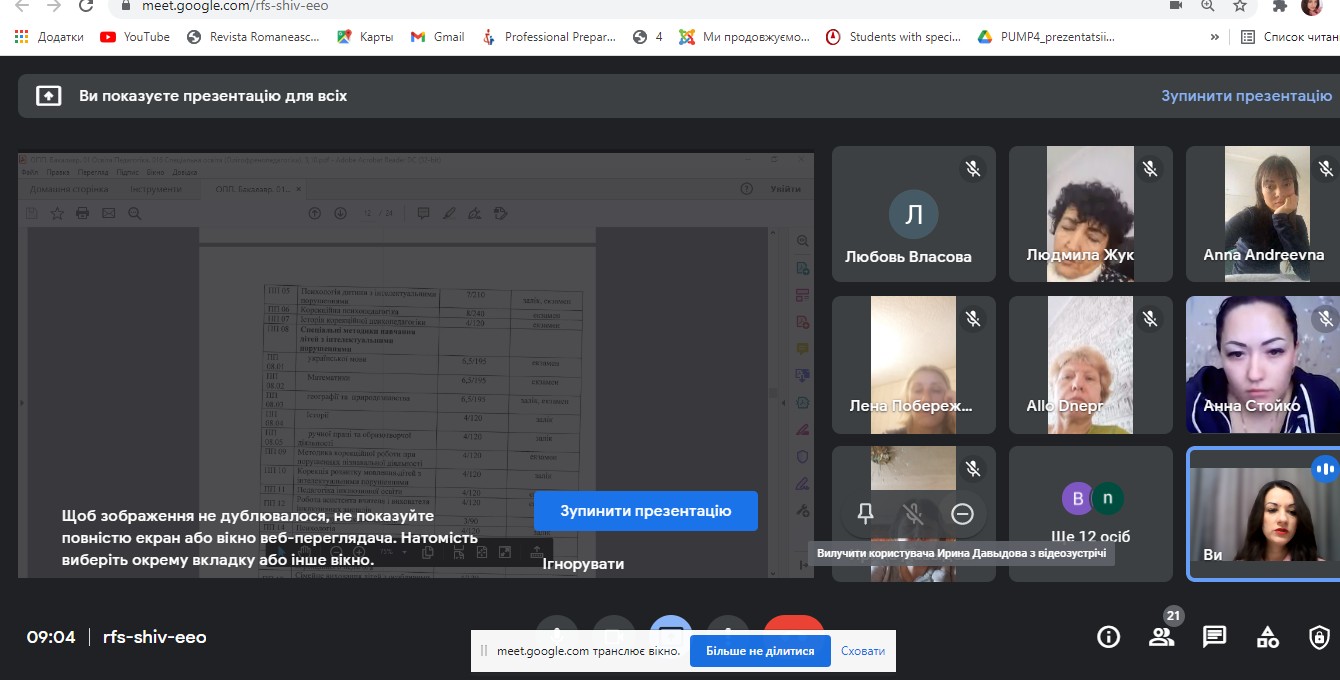The width and height of the screenshot is (1340, 680).
Task: Open the chat panel icon
Action: coord(1214,637)
